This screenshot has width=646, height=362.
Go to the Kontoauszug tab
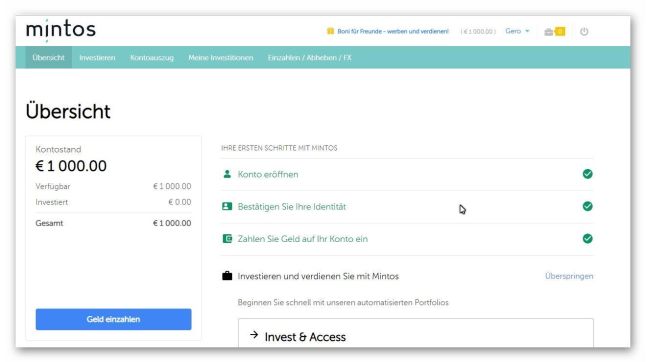[x=152, y=58]
